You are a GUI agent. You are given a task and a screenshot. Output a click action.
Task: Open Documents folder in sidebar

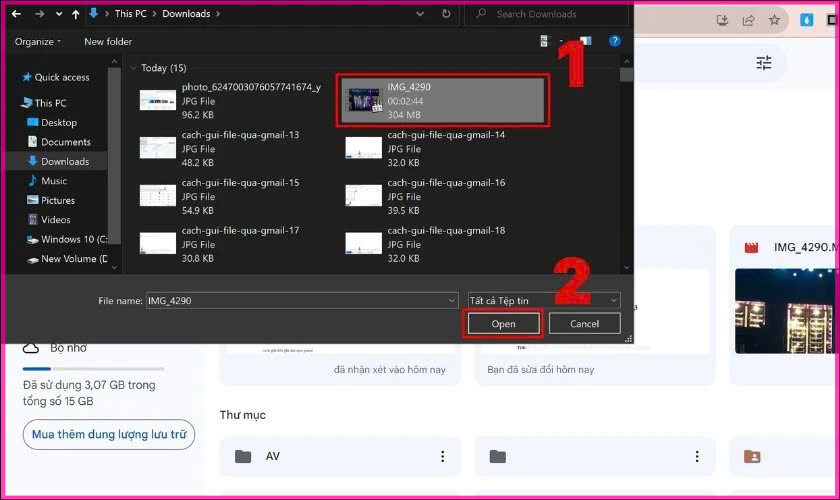(59, 142)
